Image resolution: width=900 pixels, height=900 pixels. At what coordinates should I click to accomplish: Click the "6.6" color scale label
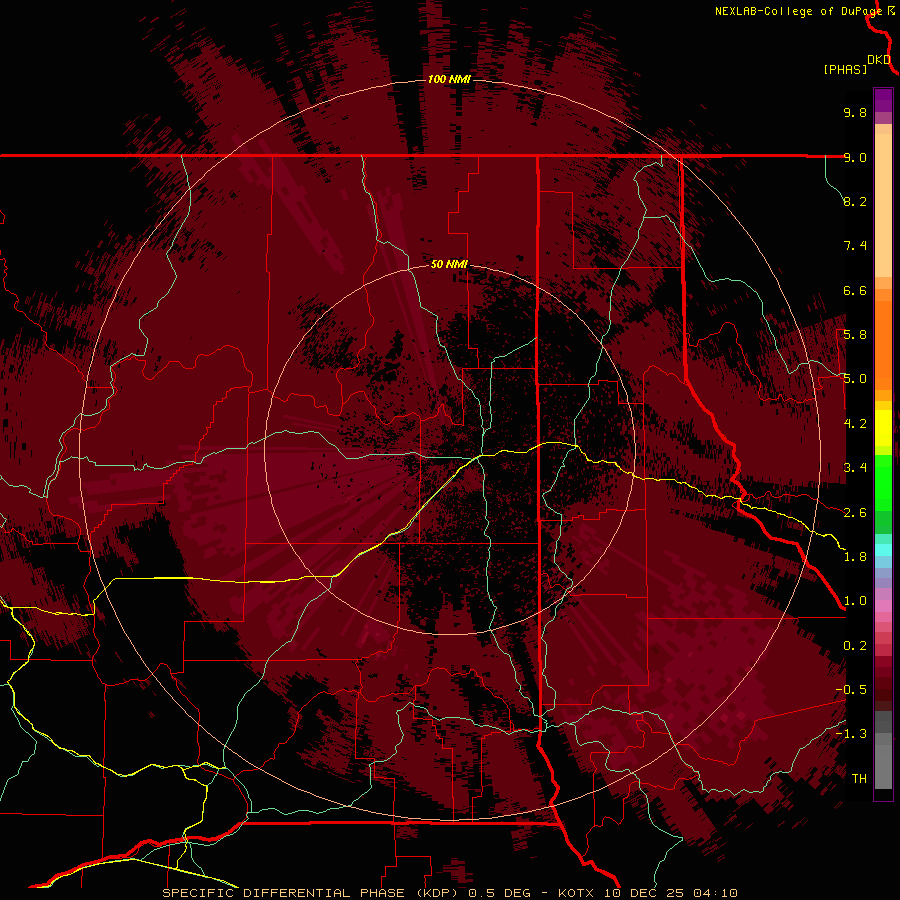click(855, 290)
